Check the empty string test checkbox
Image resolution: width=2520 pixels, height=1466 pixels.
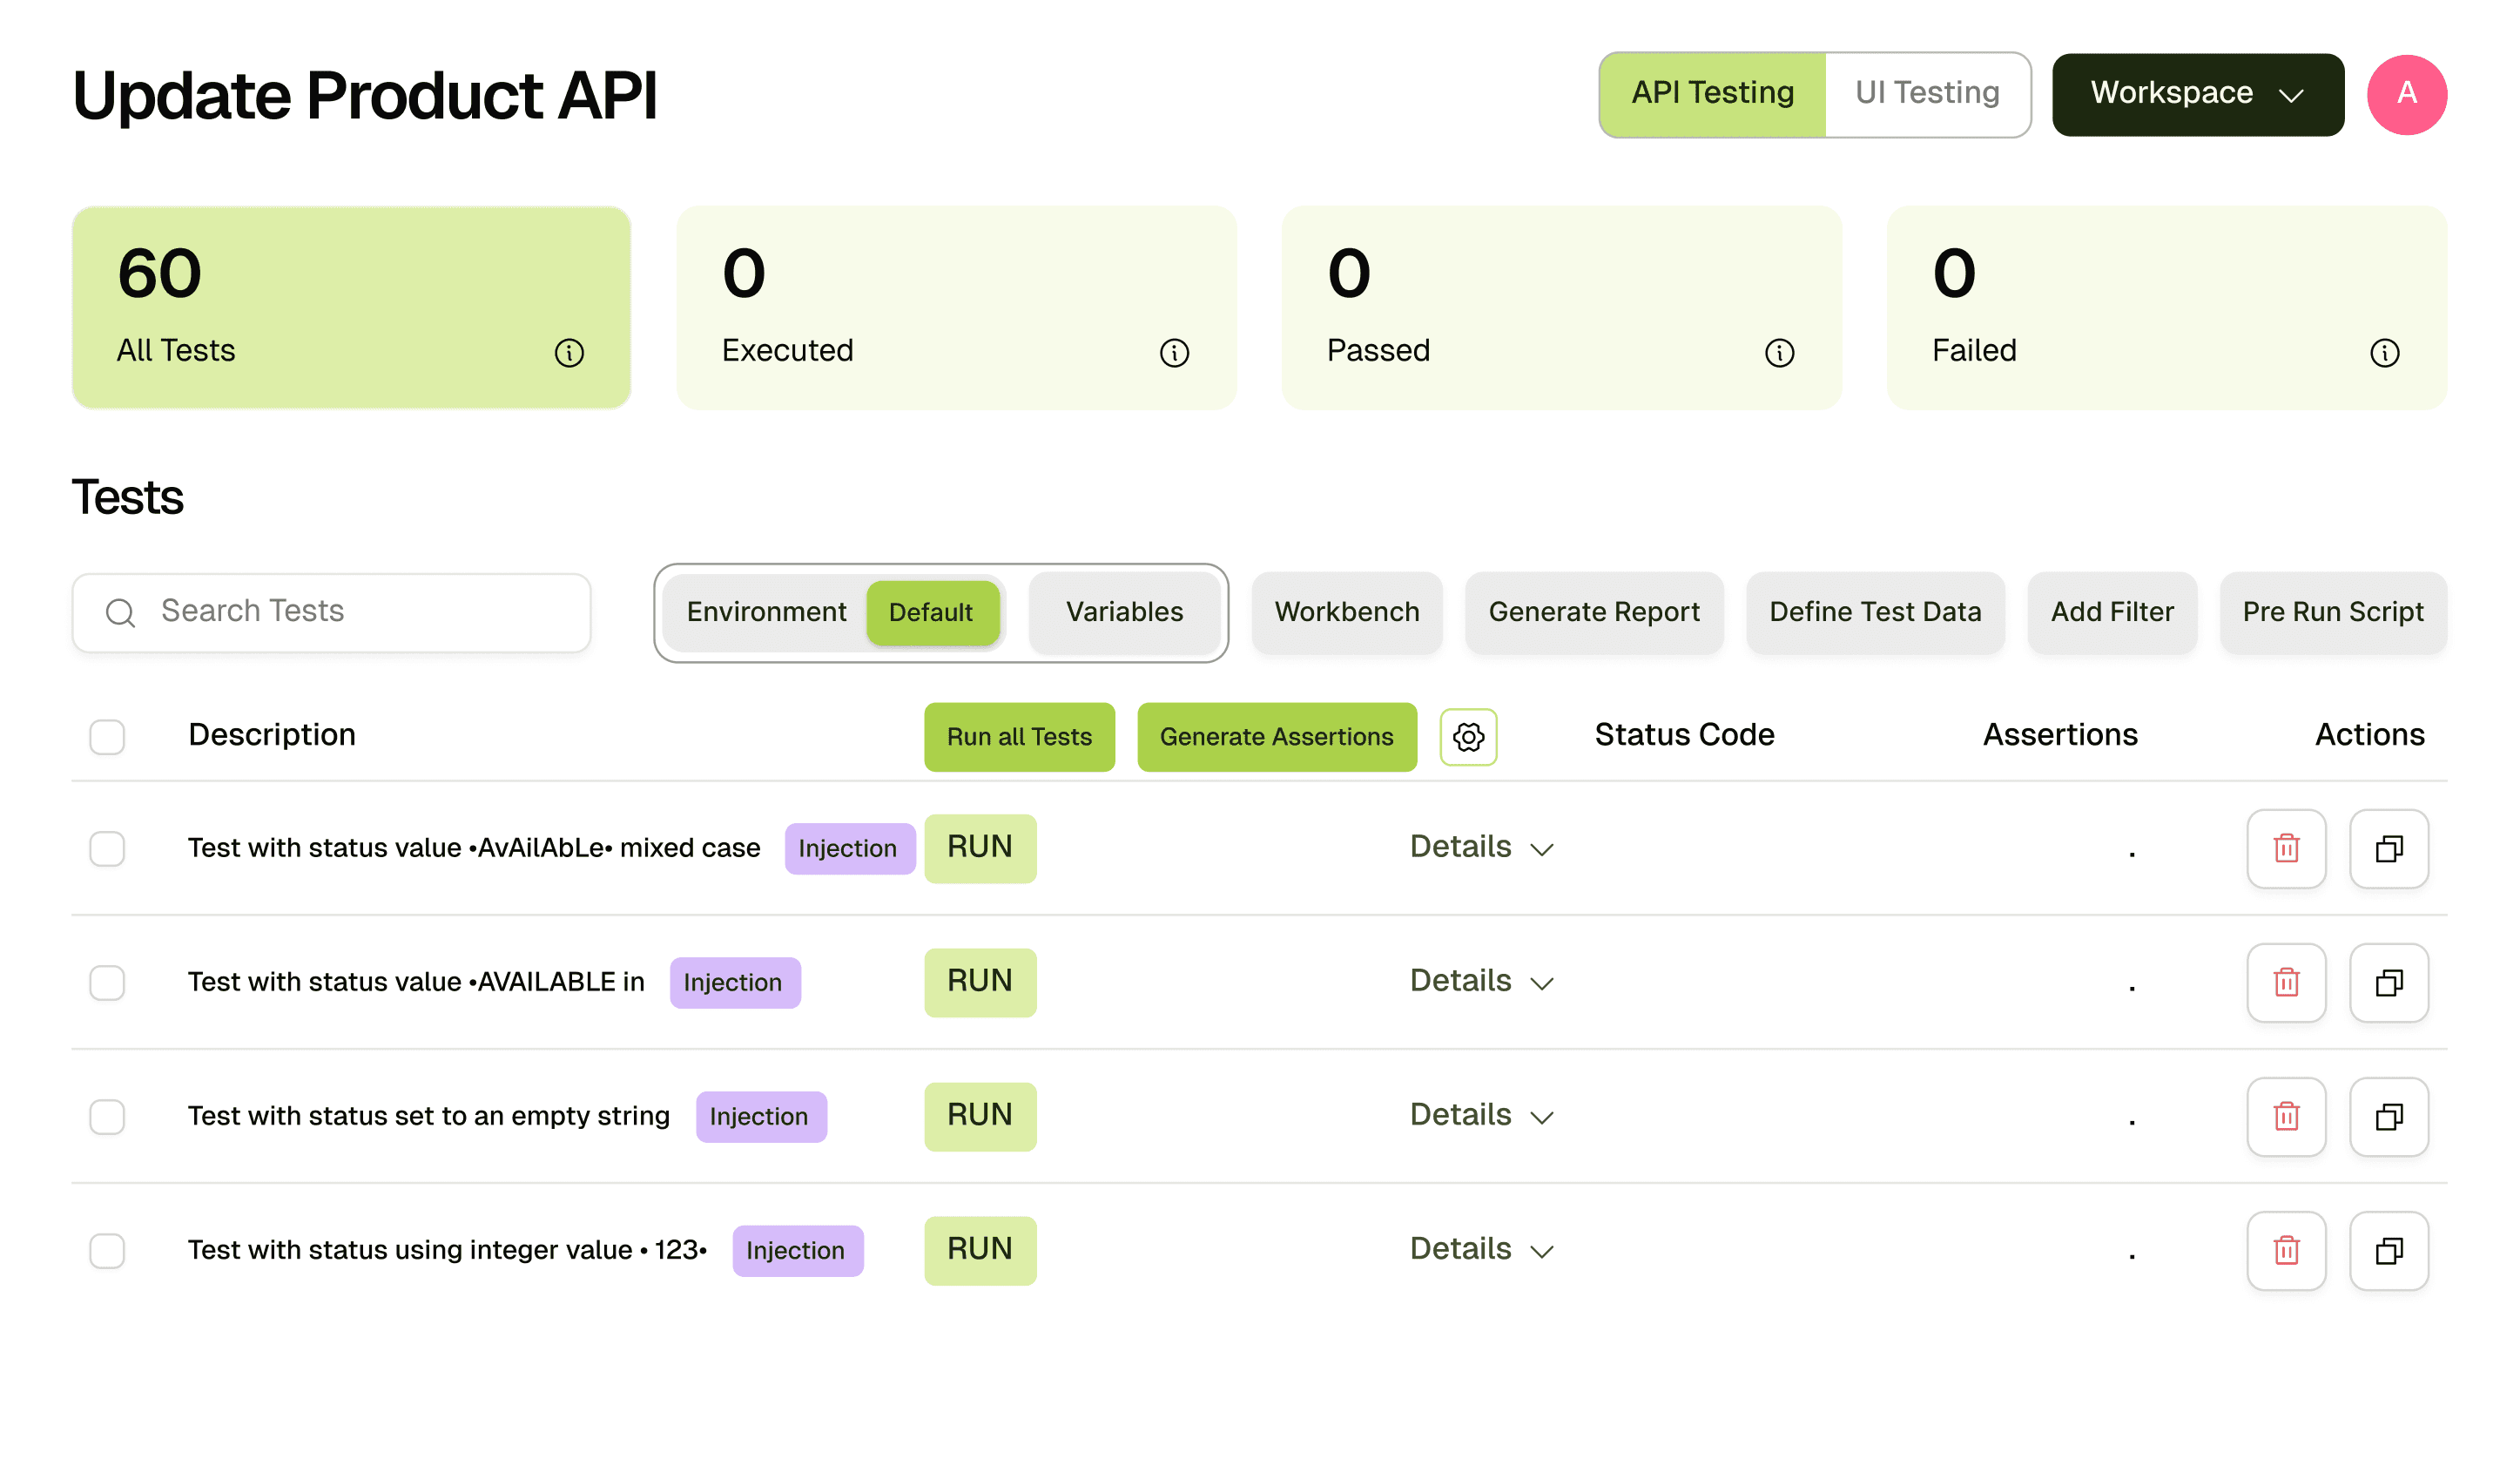pyautogui.click(x=107, y=1116)
